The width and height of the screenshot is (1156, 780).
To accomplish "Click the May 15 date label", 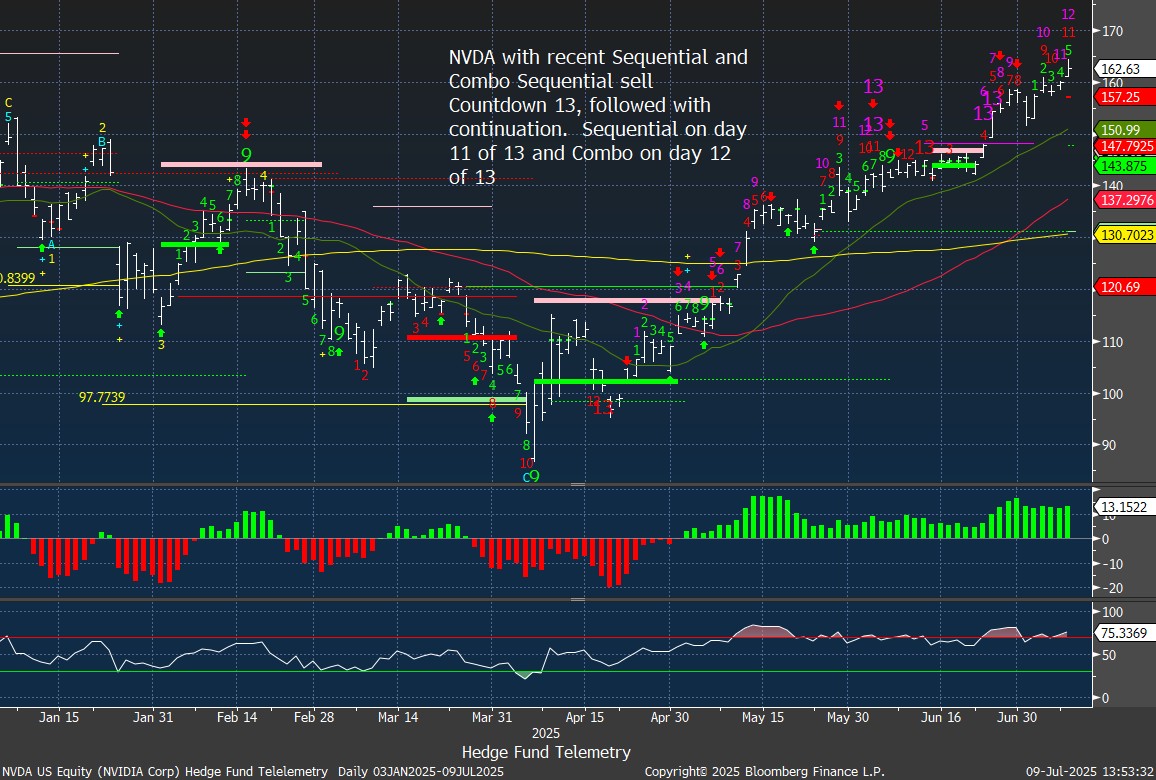I will [763, 717].
